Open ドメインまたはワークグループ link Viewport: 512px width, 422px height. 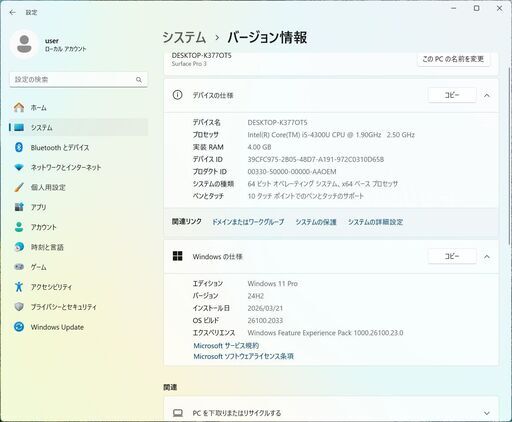(x=248, y=222)
